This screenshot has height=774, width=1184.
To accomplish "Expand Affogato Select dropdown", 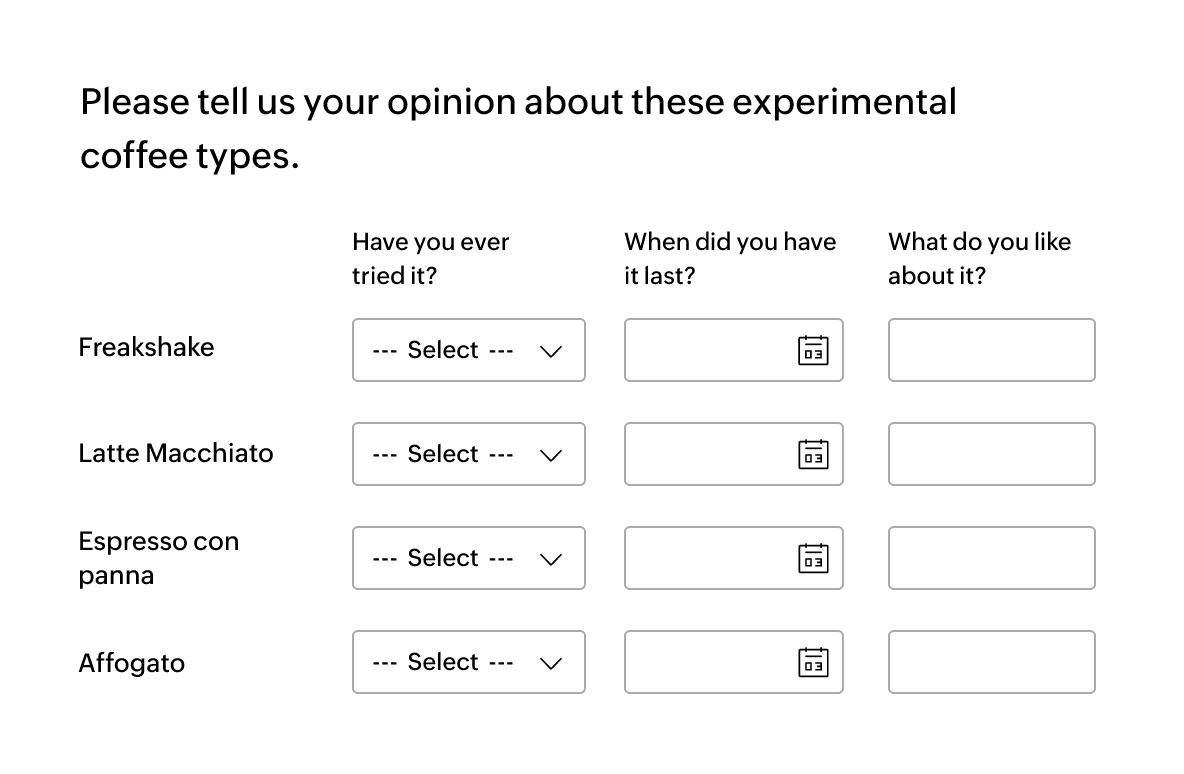I will (469, 662).
